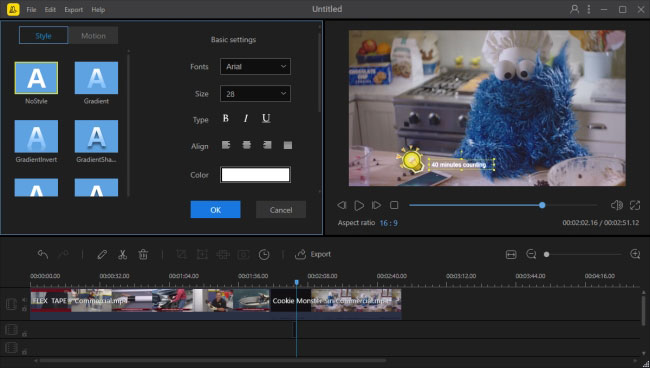Image resolution: width=650 pixels, height=368 pixels.
Task: Open the Fonts dropdown showing Arial
Action: pos(255,66)
